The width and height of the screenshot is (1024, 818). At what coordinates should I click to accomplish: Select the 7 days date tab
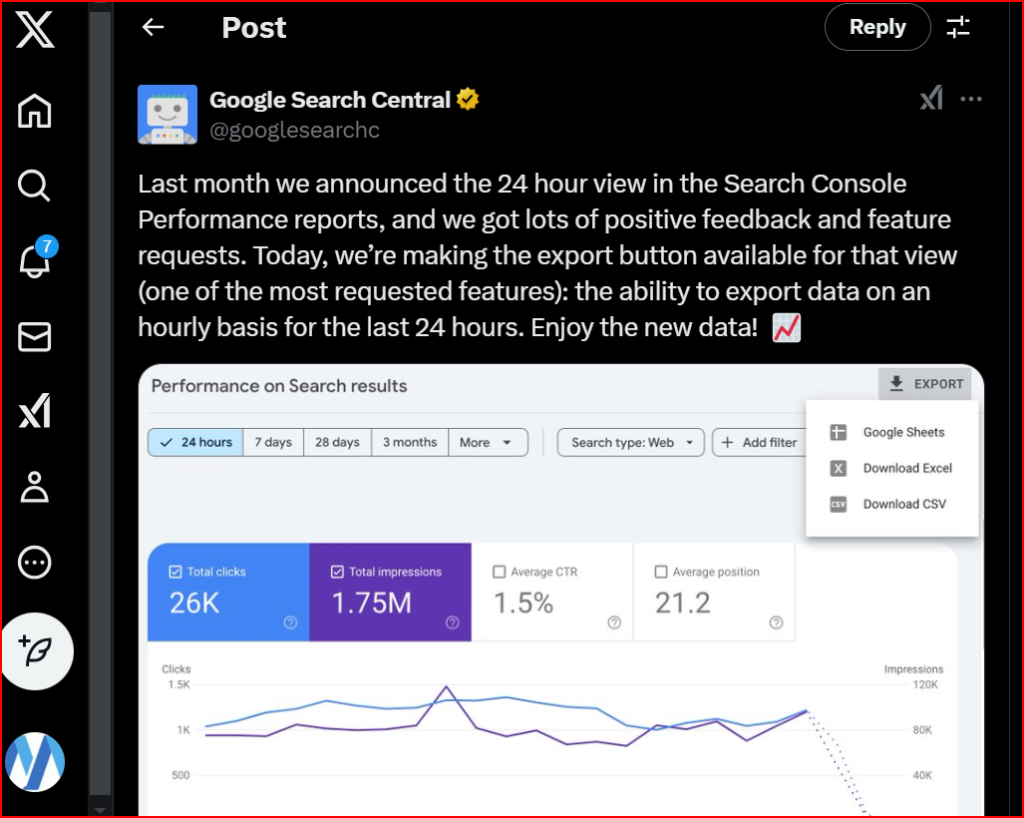[273, 443]
